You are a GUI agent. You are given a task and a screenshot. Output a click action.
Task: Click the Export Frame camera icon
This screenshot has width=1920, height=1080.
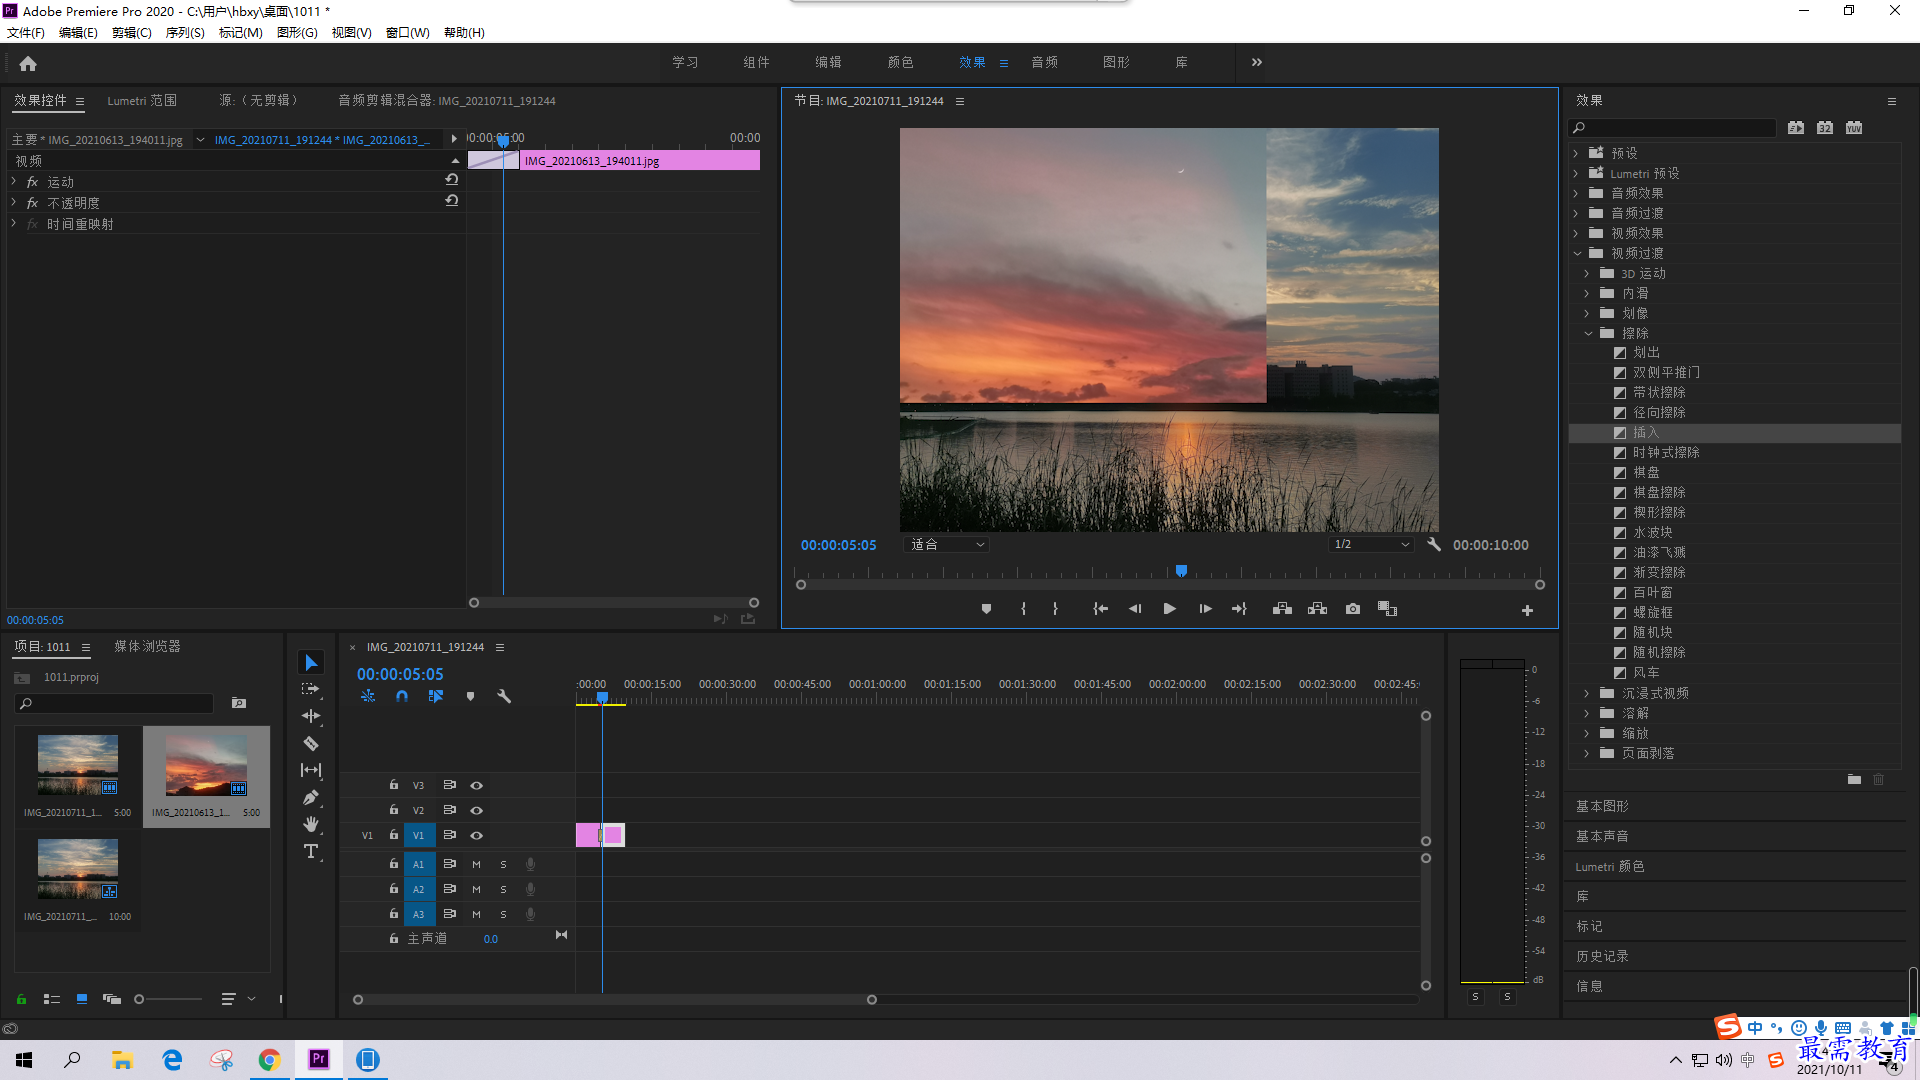1353,609
